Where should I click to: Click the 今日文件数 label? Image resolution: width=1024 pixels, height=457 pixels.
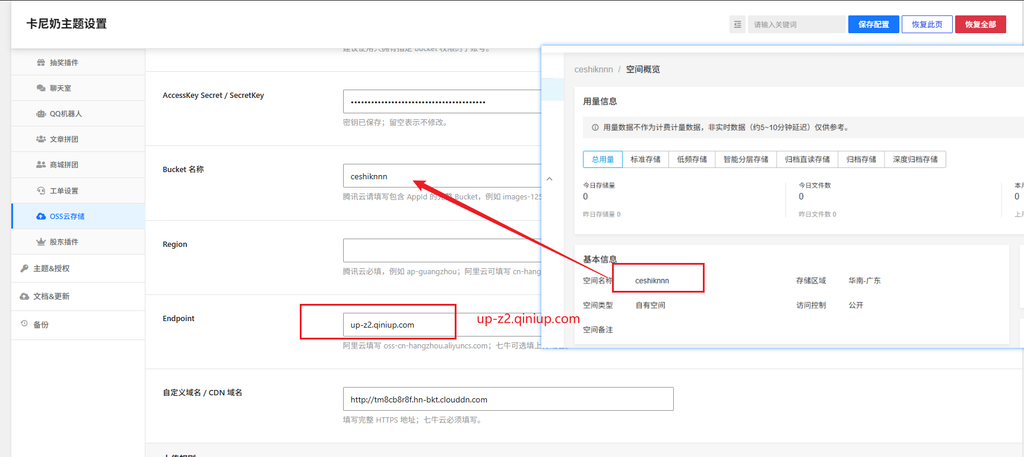(x=814, y=185)
